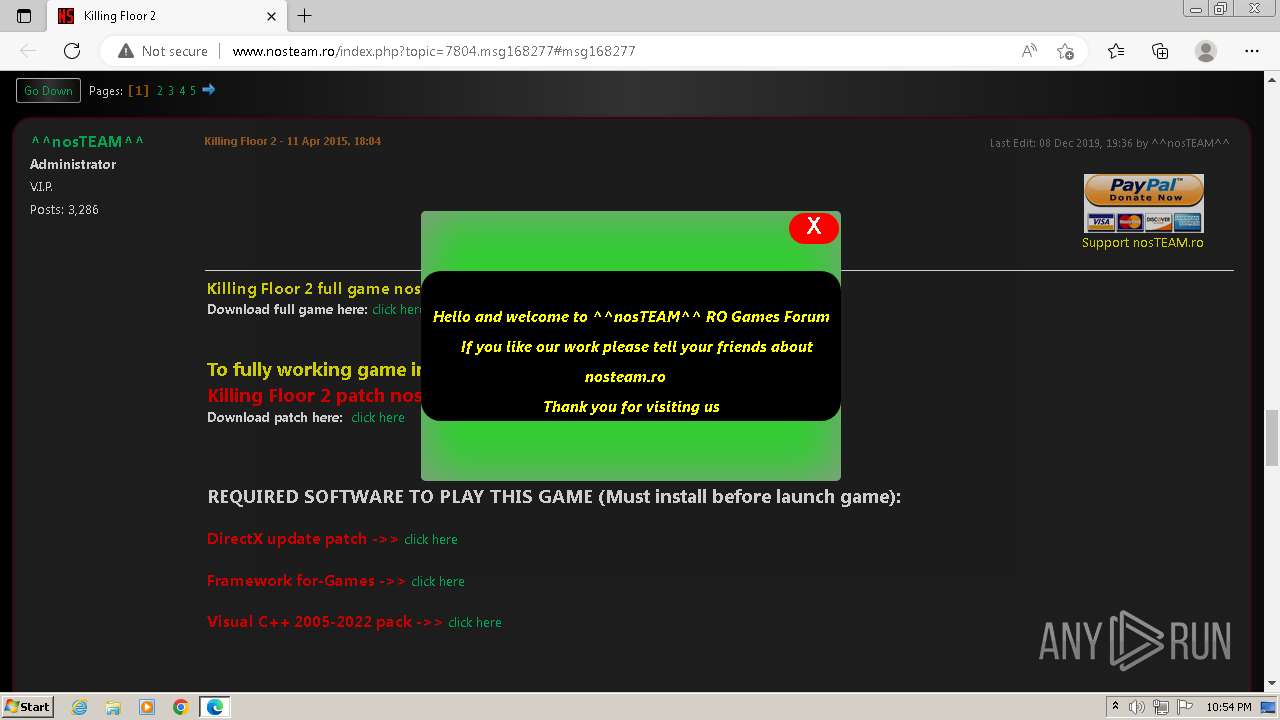This screenshot has height=720, width=1280.
Task: Refresh the current page
Action: (72, 51)
